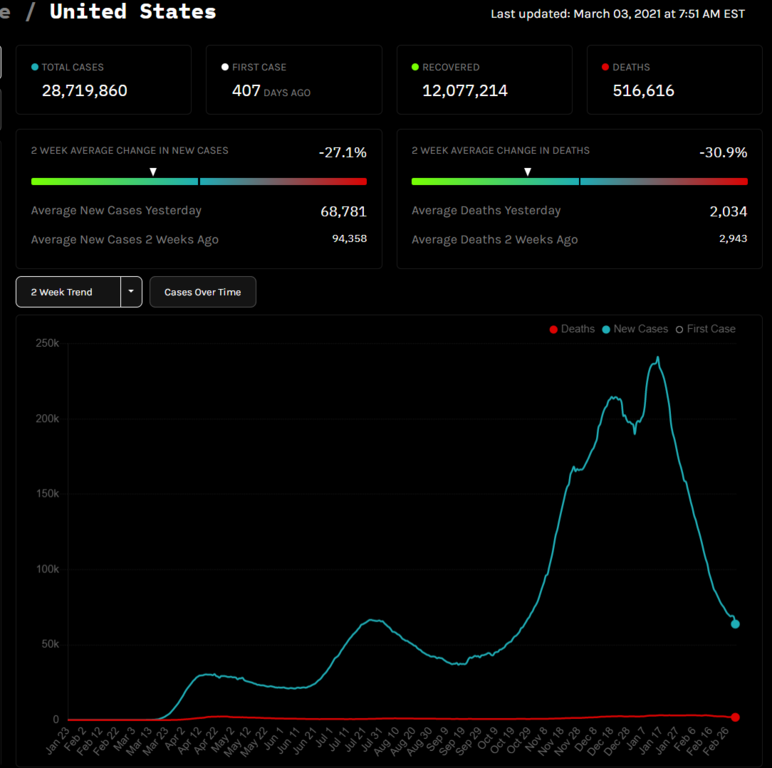Screen dimensions: 772x768
Task: Toggle the First Case marker in chart legend
Action: pos(705,329)
